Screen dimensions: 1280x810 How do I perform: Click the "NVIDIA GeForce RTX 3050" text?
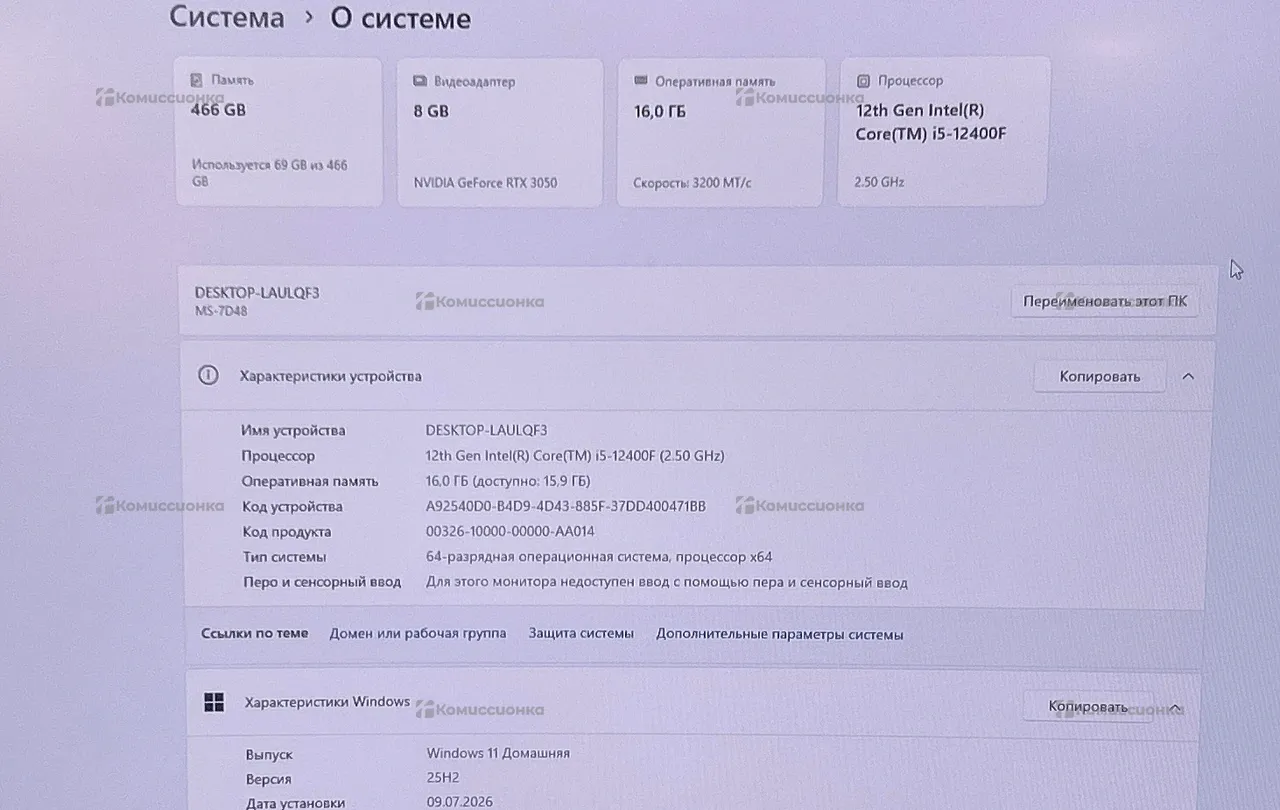coord(485,183)
